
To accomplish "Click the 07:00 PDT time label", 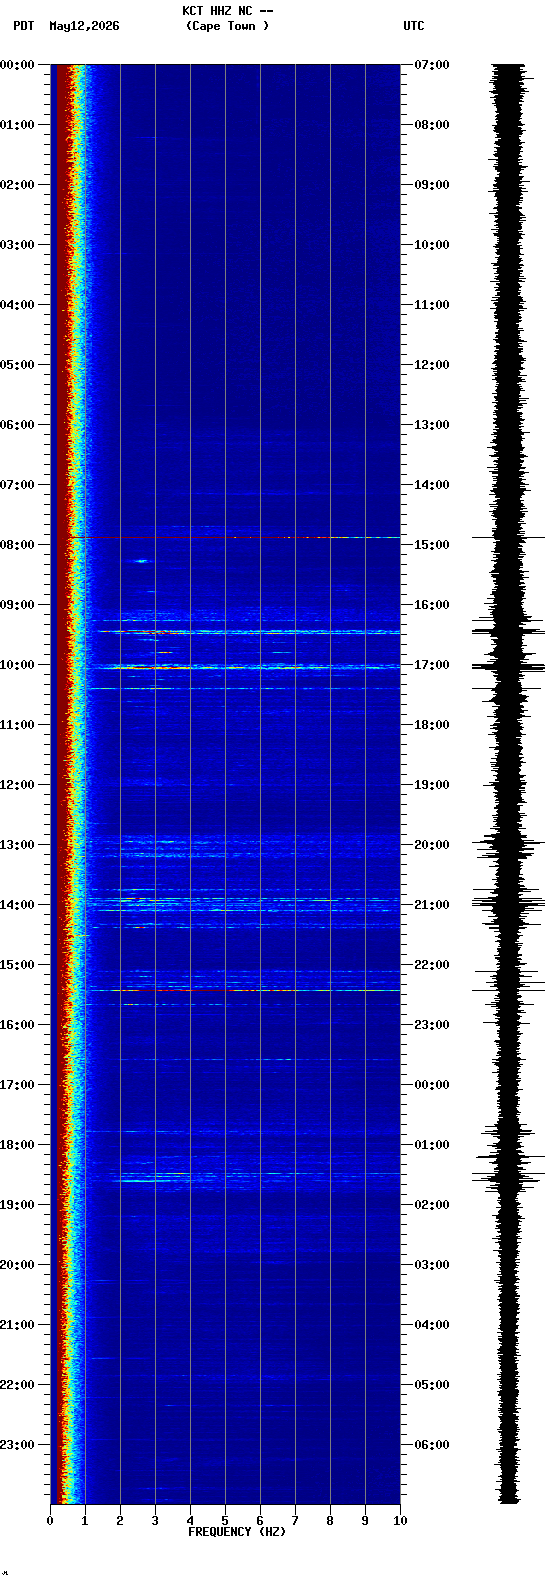I will tap(18, 485).
